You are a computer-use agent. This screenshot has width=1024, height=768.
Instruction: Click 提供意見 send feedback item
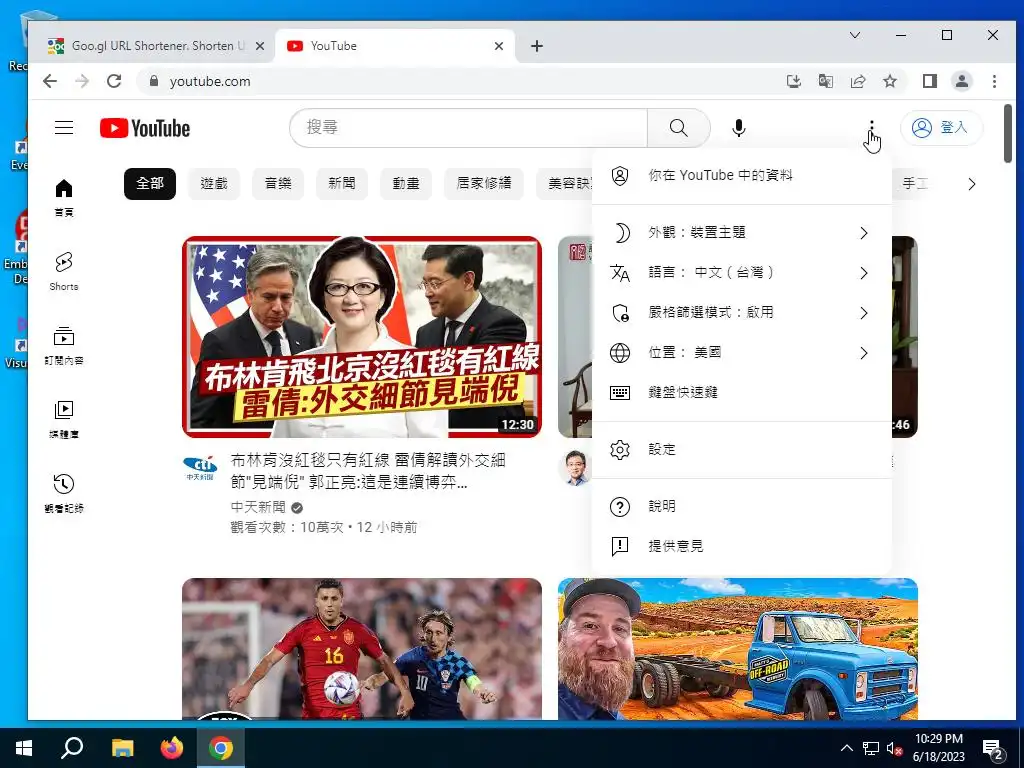[741, 546]
